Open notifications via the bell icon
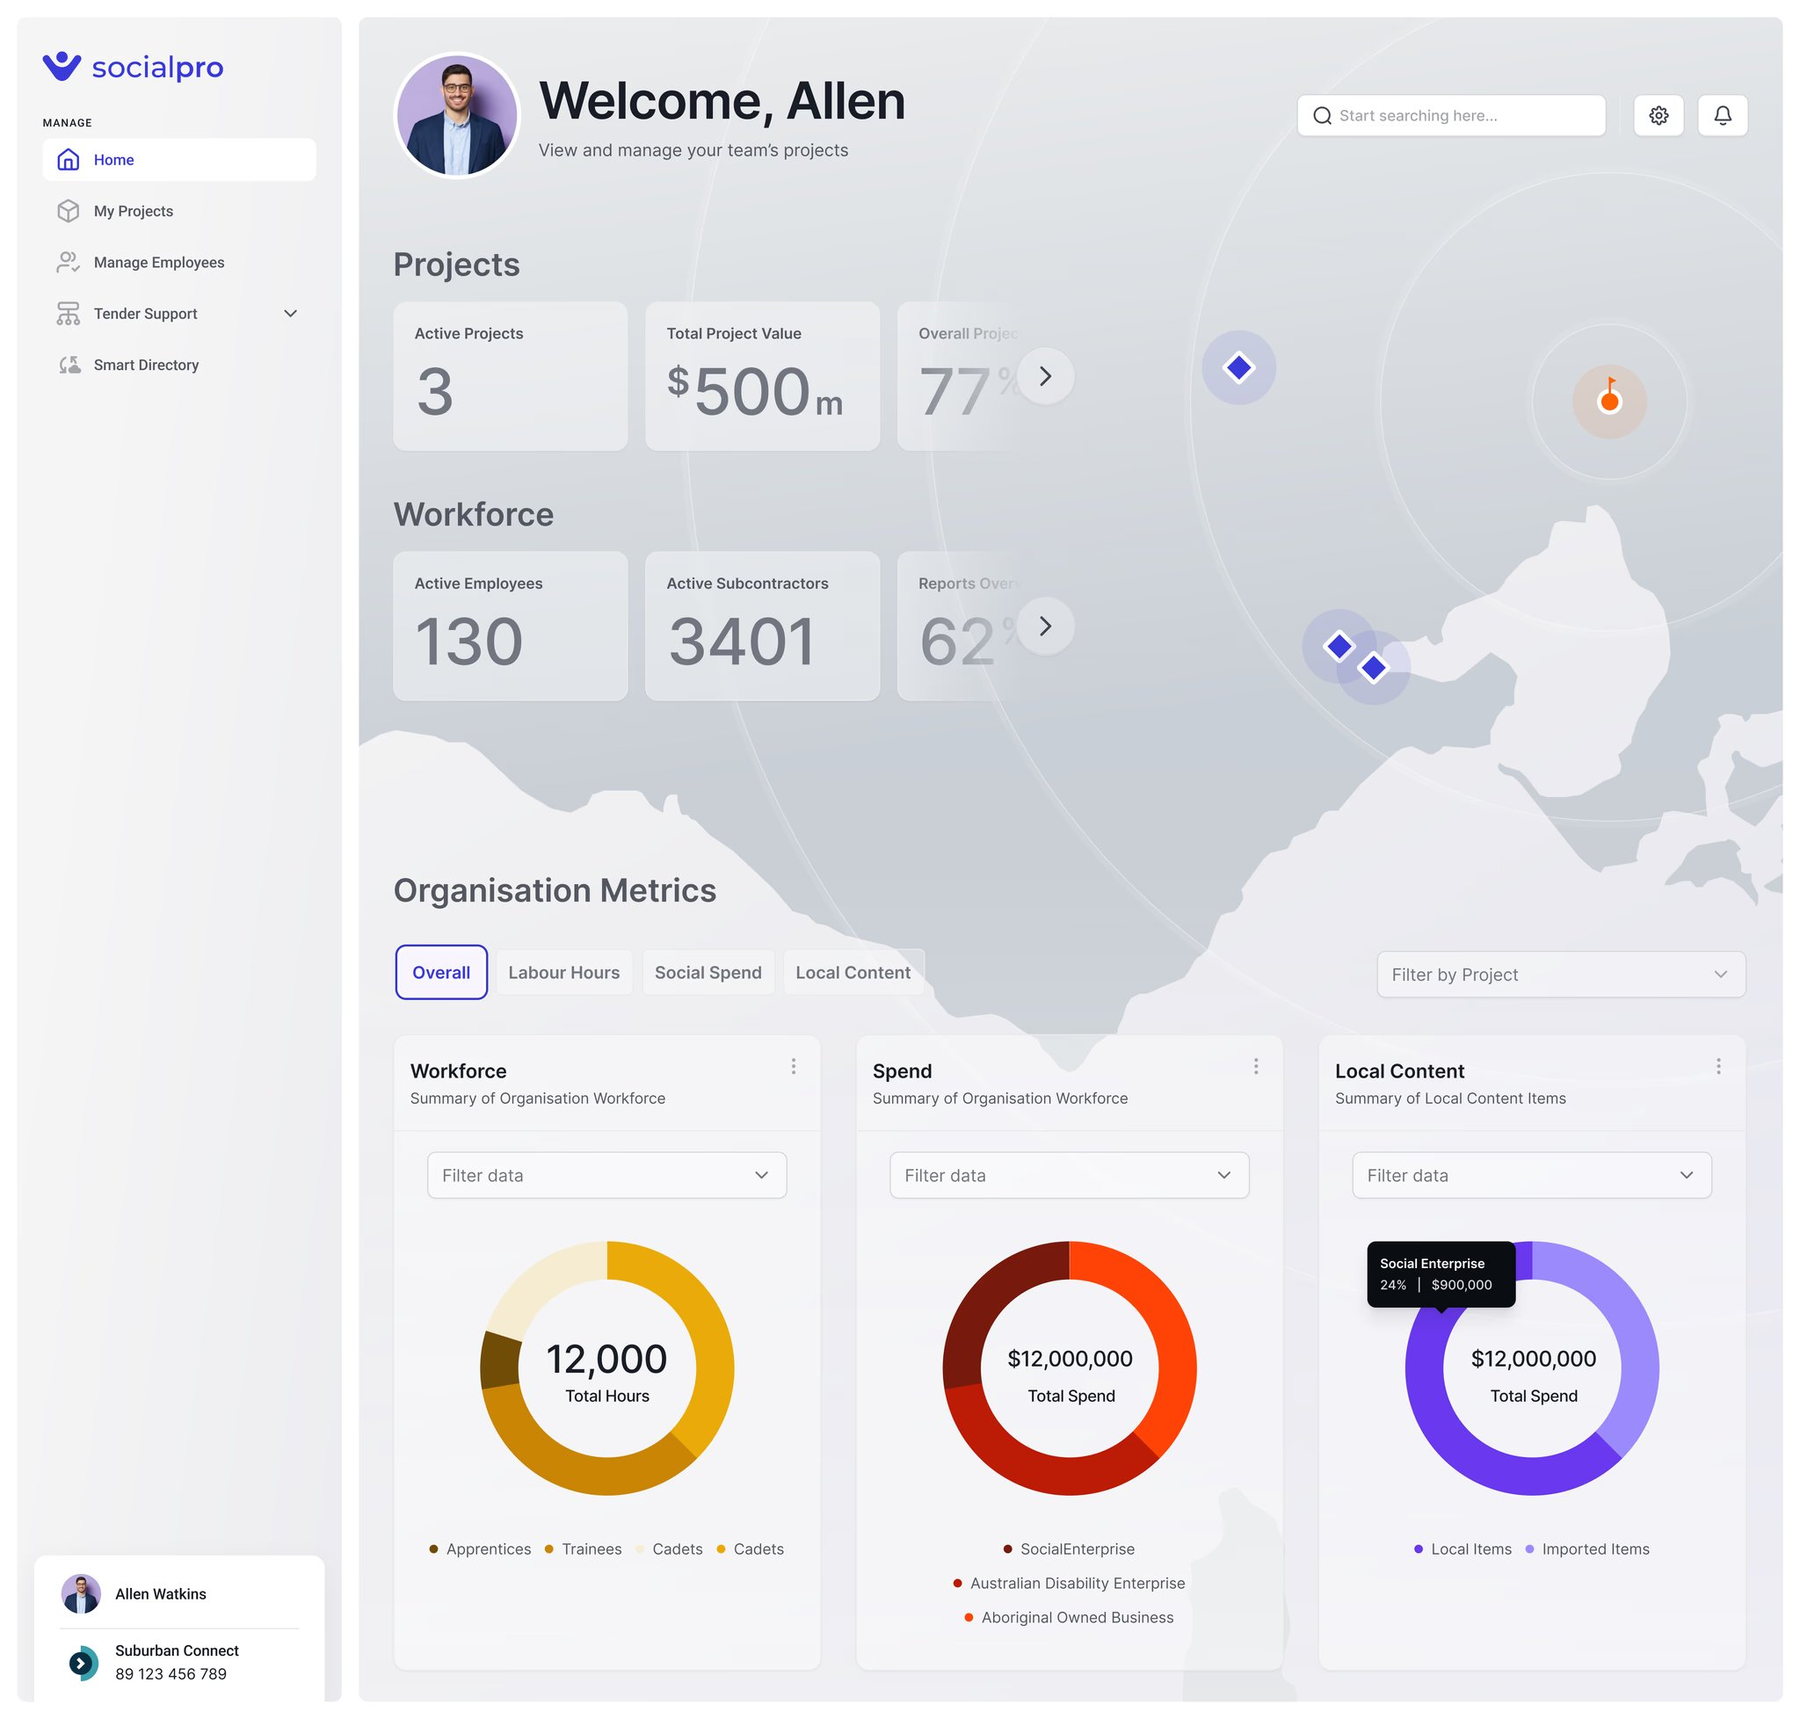The image size is (1800, 1719). (1723, 116)
